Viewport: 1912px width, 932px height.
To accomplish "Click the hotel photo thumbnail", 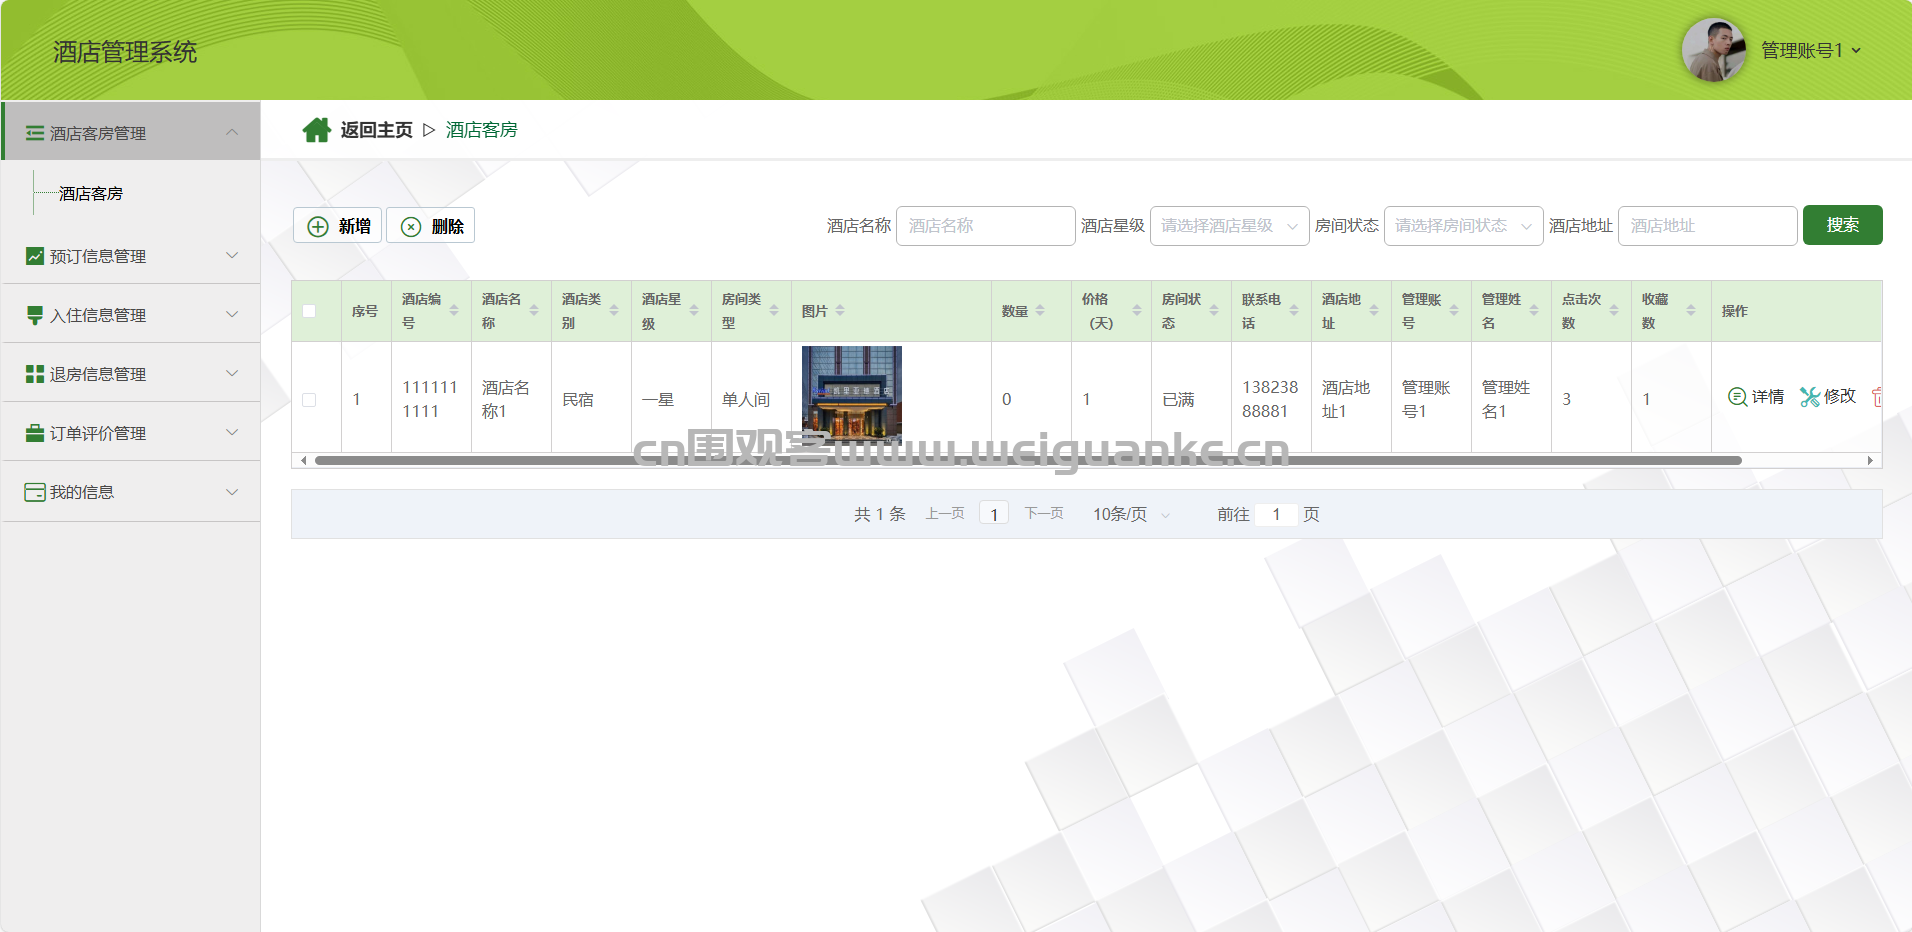I will pyautogui.click(x=852, y=395).
